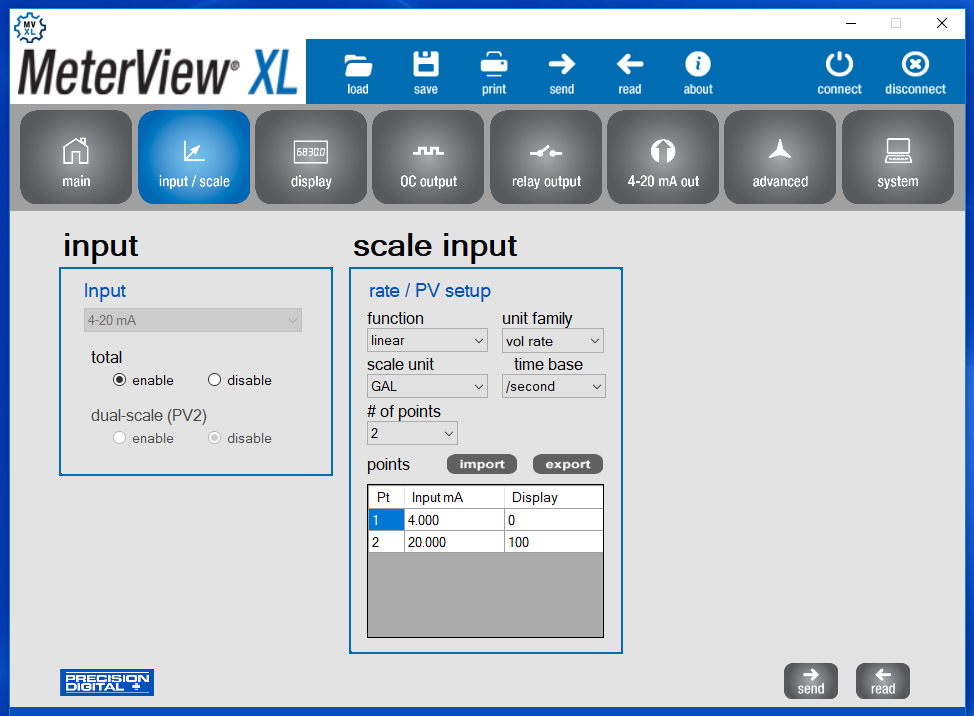Select point 2 row header cell
The width and height of the screenshot is (974, 716).
tap(386, 542)
